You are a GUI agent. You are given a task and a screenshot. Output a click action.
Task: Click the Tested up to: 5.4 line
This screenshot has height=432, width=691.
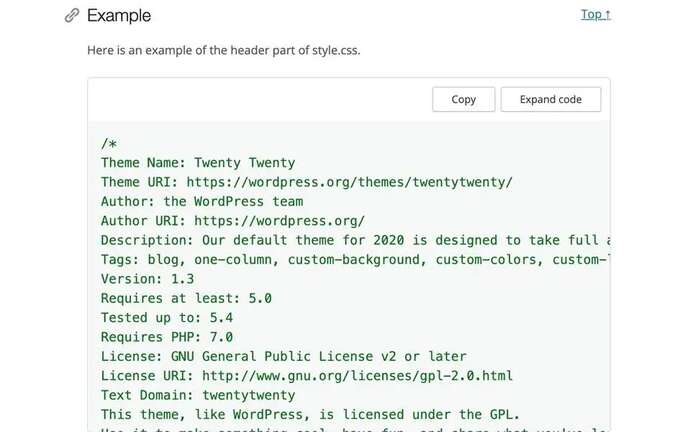(167, 318)
